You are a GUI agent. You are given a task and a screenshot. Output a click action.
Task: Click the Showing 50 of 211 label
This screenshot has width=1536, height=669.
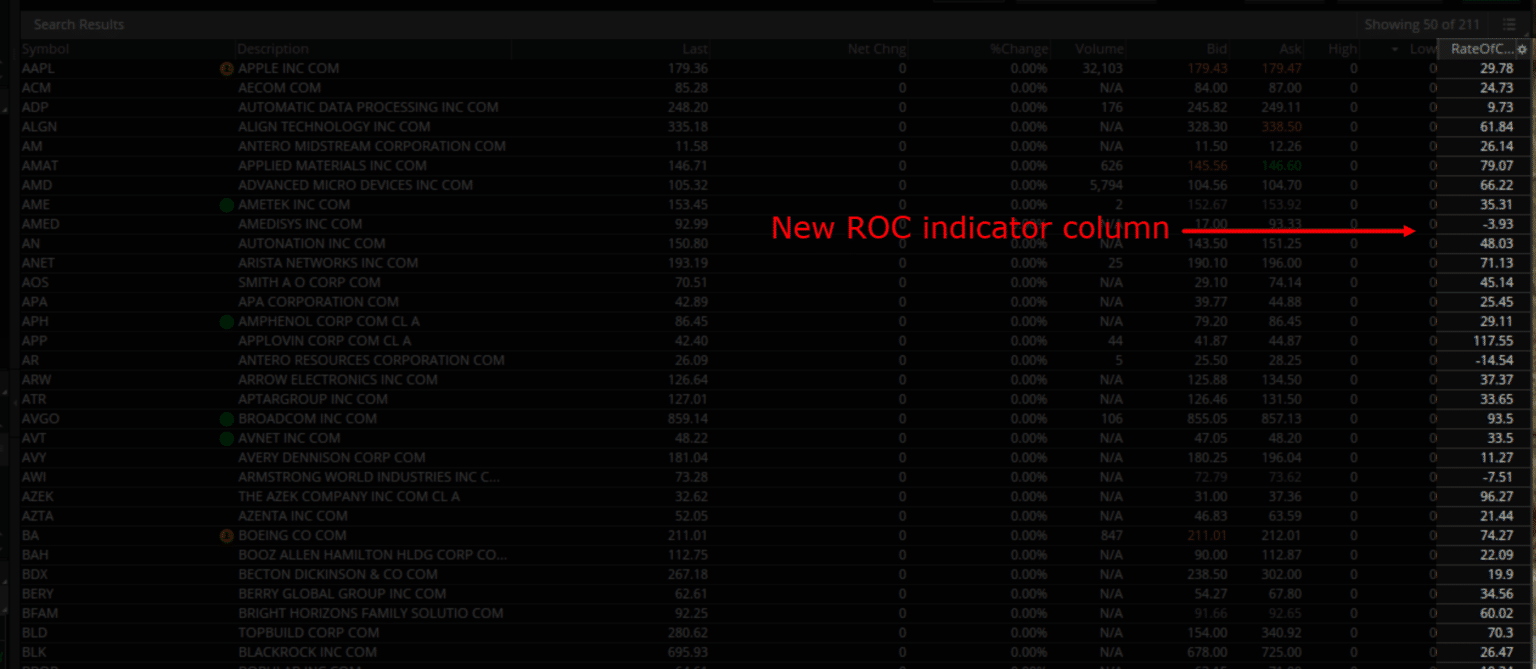tap(1422, 24)
